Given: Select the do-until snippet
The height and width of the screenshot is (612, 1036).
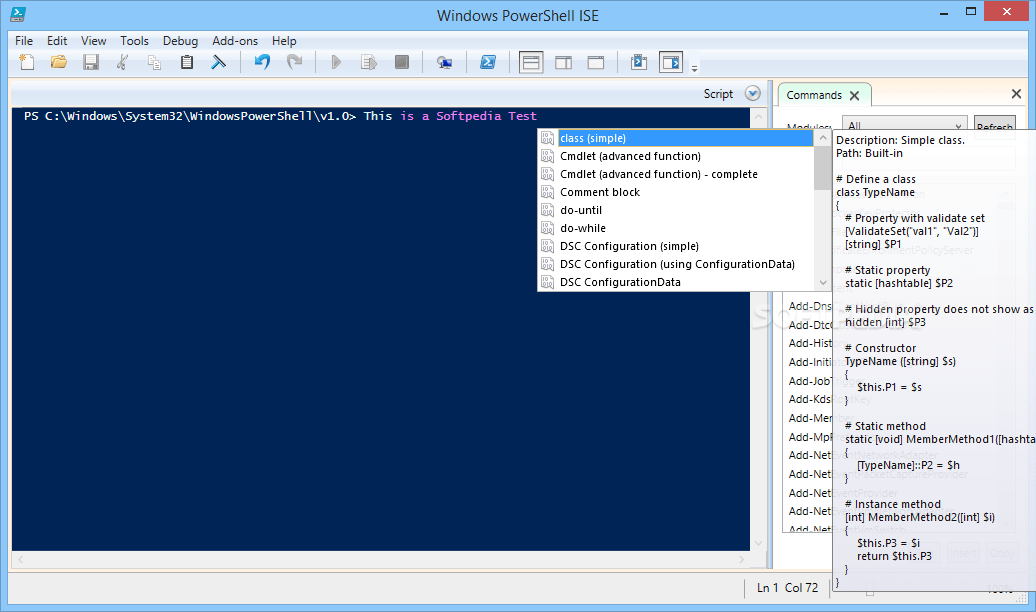Looking at the screenshot, I should tap(676, 210).
